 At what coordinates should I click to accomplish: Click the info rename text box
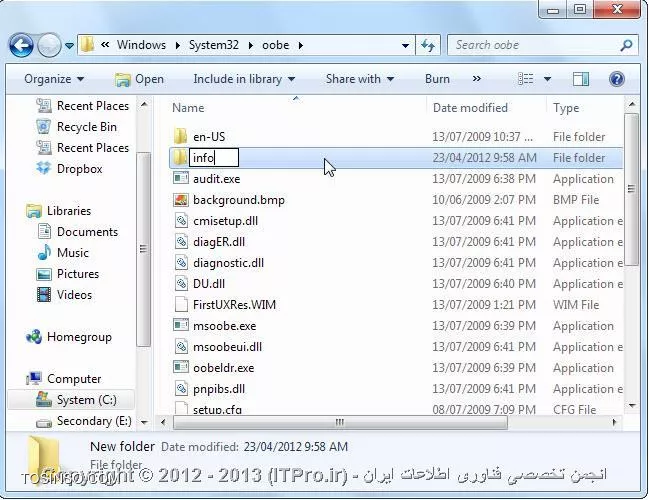[x=214, y=158]
